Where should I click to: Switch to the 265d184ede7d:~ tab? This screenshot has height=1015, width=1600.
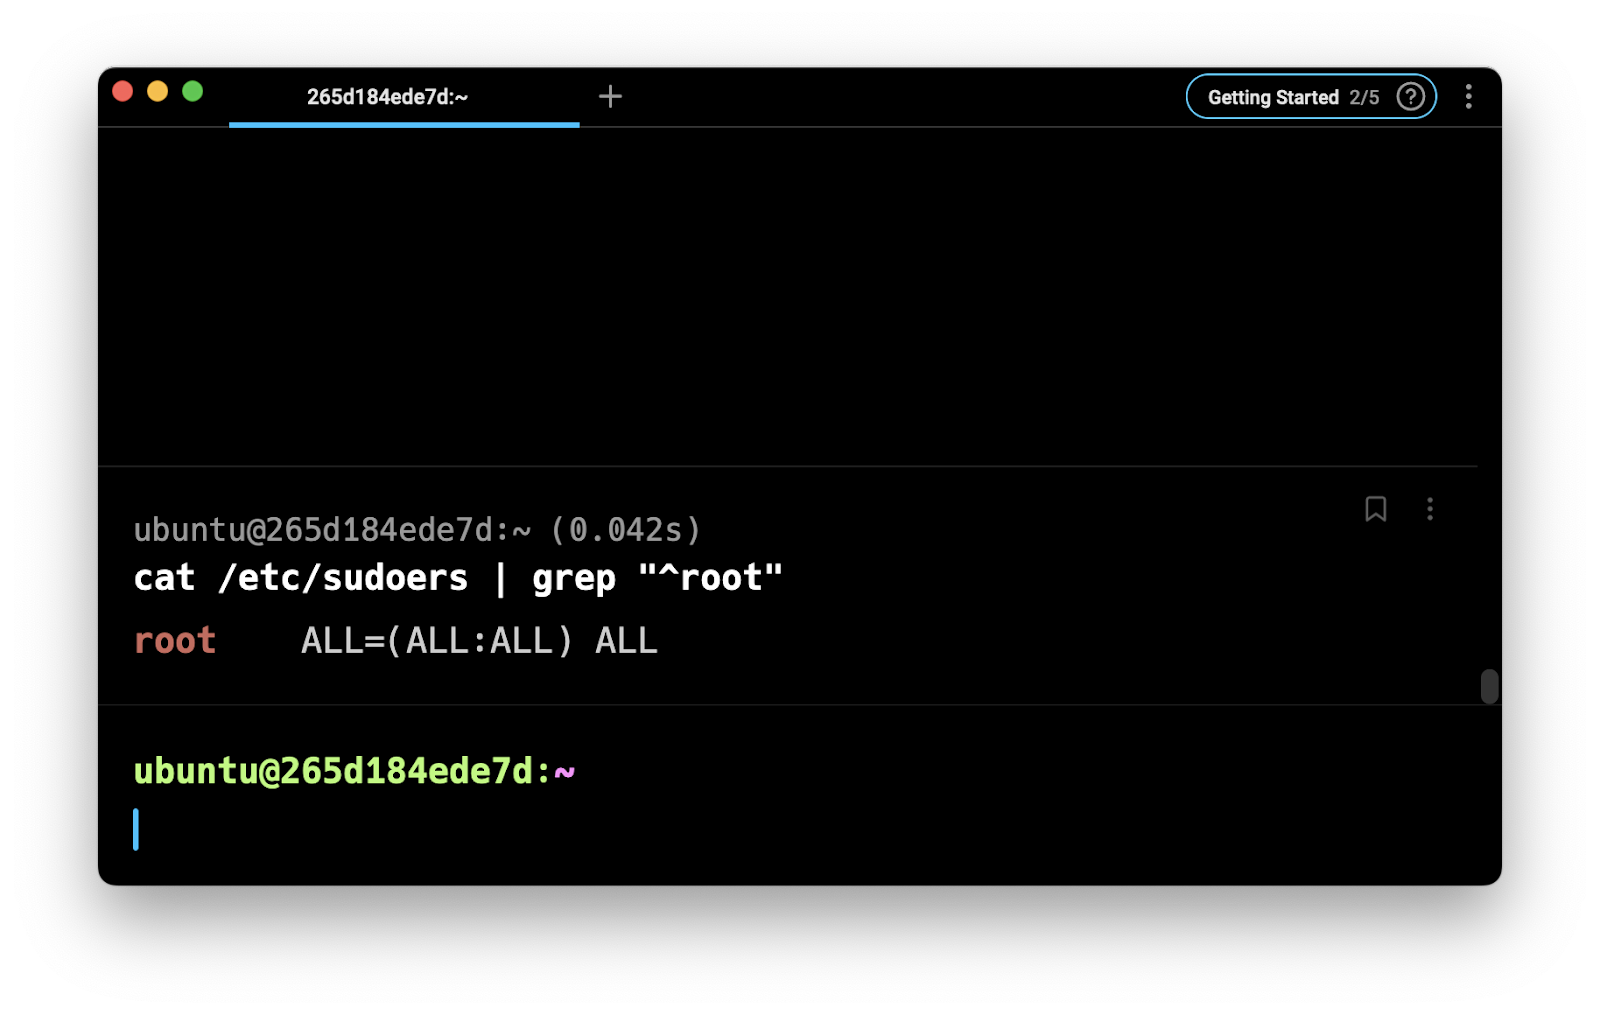(388, 97)
